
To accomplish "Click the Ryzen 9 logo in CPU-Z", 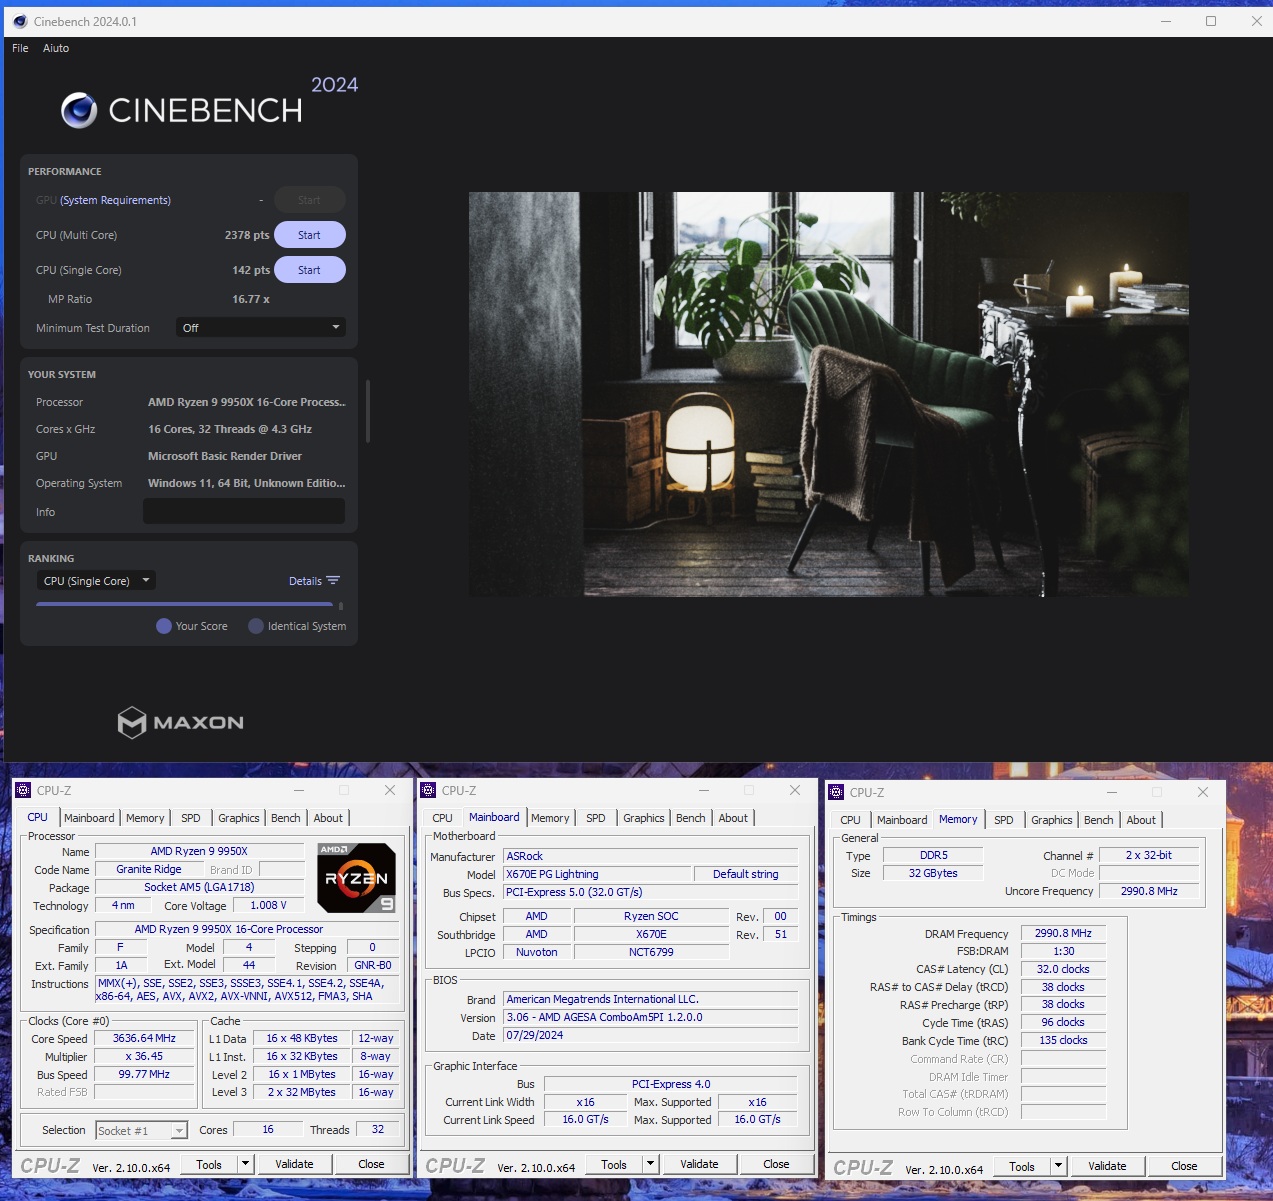I will (357, 877).
